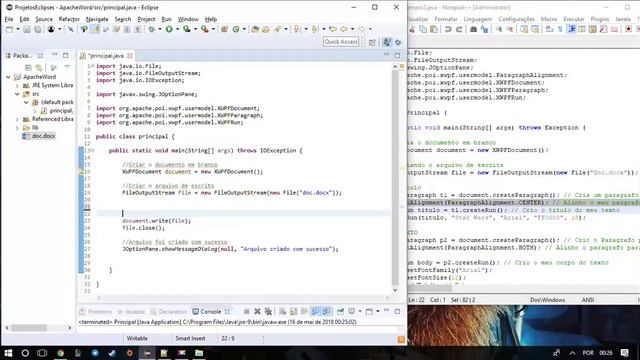640x360 pixels.
Task: Open the Linguagem menu in Notepad++
Action: coord(478,19)
